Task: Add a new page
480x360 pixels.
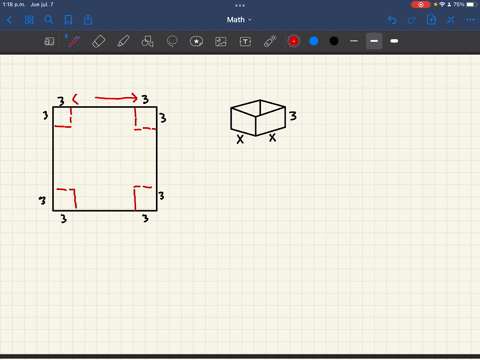Action: pos(431,20)
